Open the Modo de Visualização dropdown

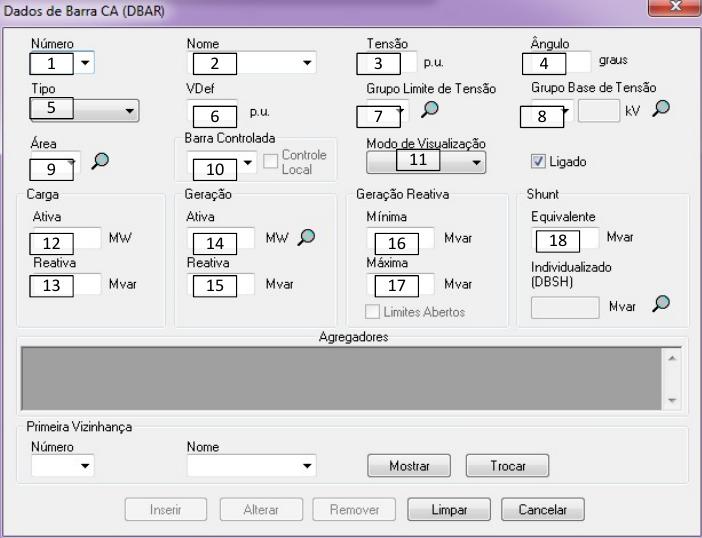pyautogui.click(x=477, y=161)
